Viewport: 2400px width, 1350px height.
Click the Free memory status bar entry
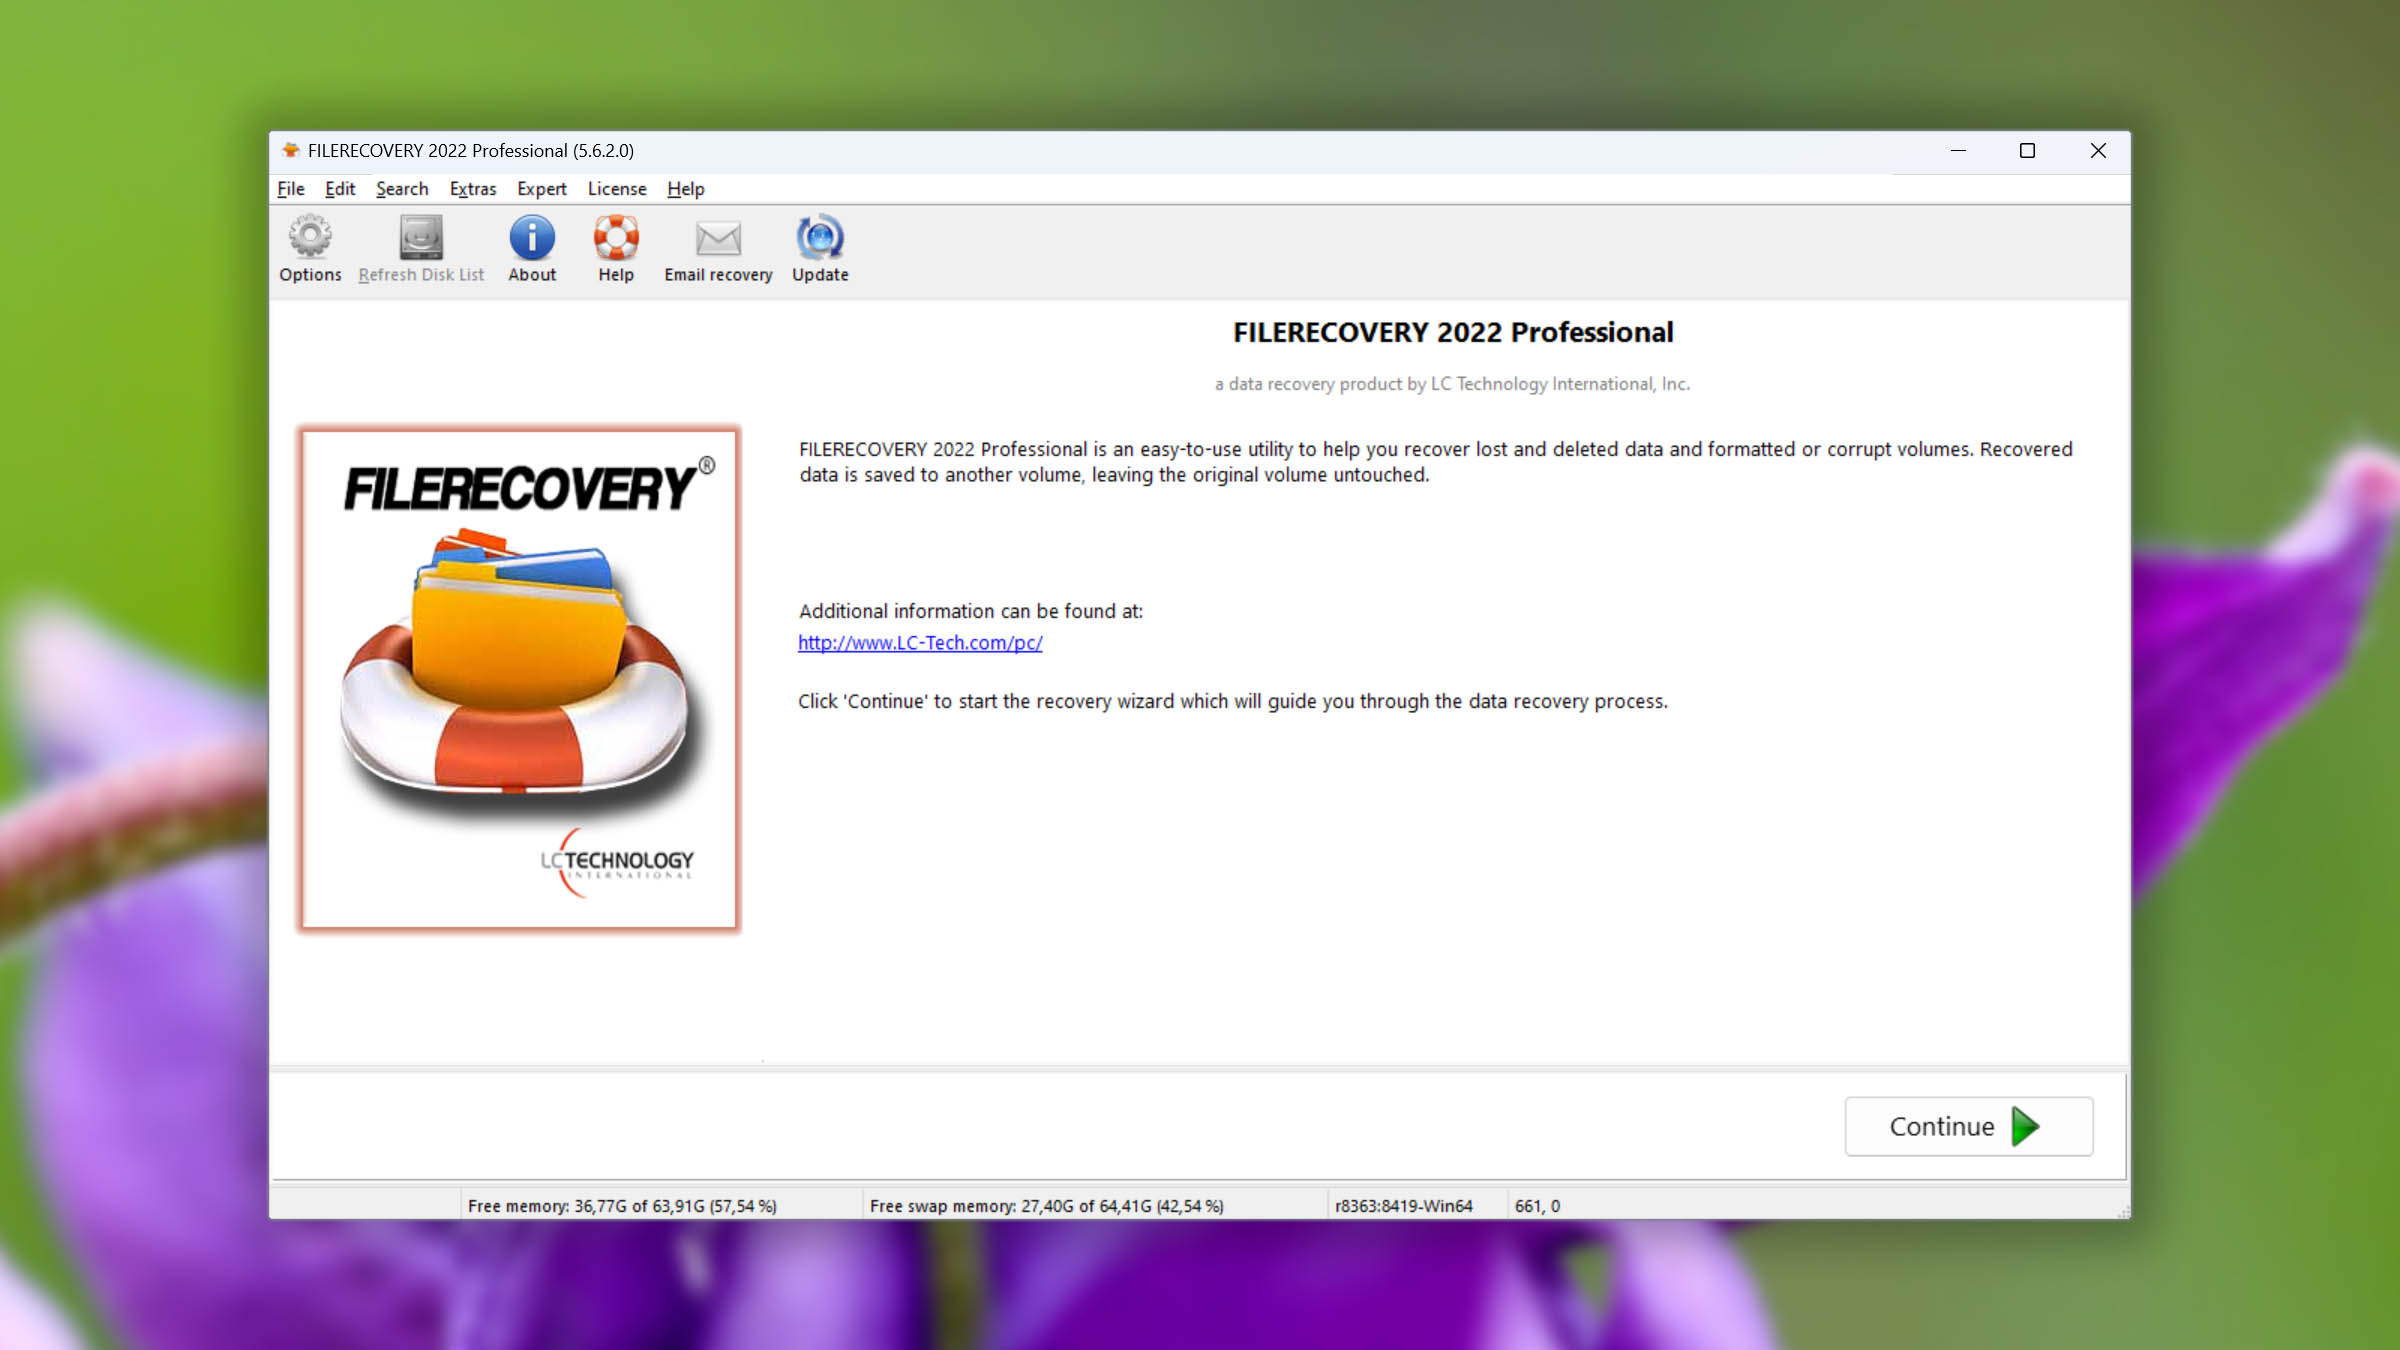coord(622,1206)
